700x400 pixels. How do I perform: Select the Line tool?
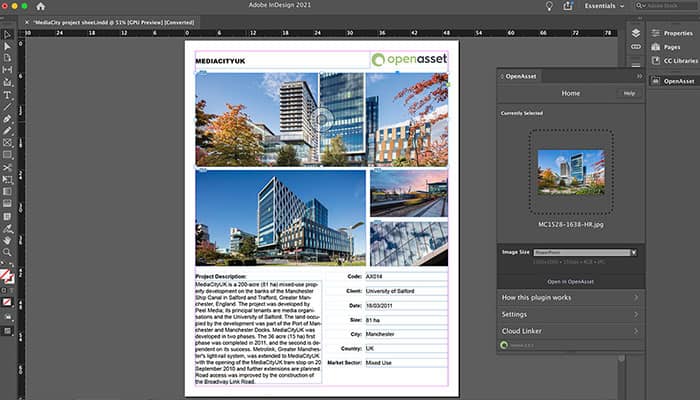[7, 107]
